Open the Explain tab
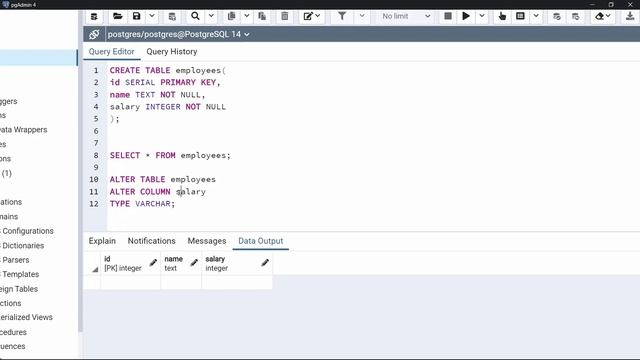640x360 pixels. pos(102,241)
